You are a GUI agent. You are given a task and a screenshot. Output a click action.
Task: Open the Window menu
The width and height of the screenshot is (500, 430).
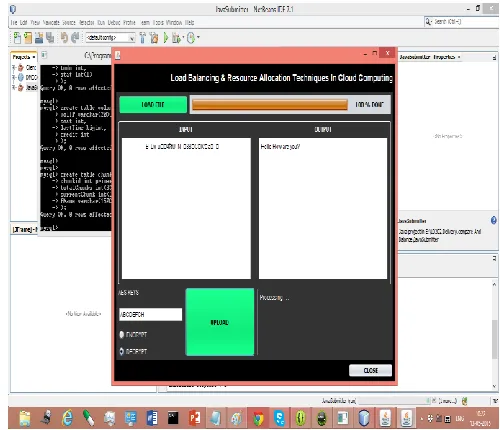click(174, 22)
